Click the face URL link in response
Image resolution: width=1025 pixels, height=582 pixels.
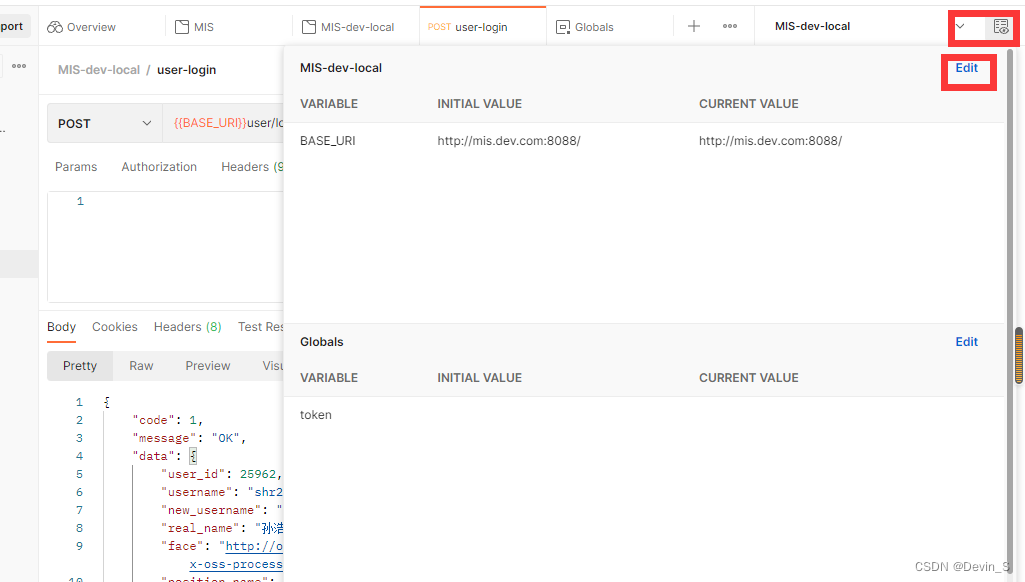pyautogui.click(x=254, y=546)
